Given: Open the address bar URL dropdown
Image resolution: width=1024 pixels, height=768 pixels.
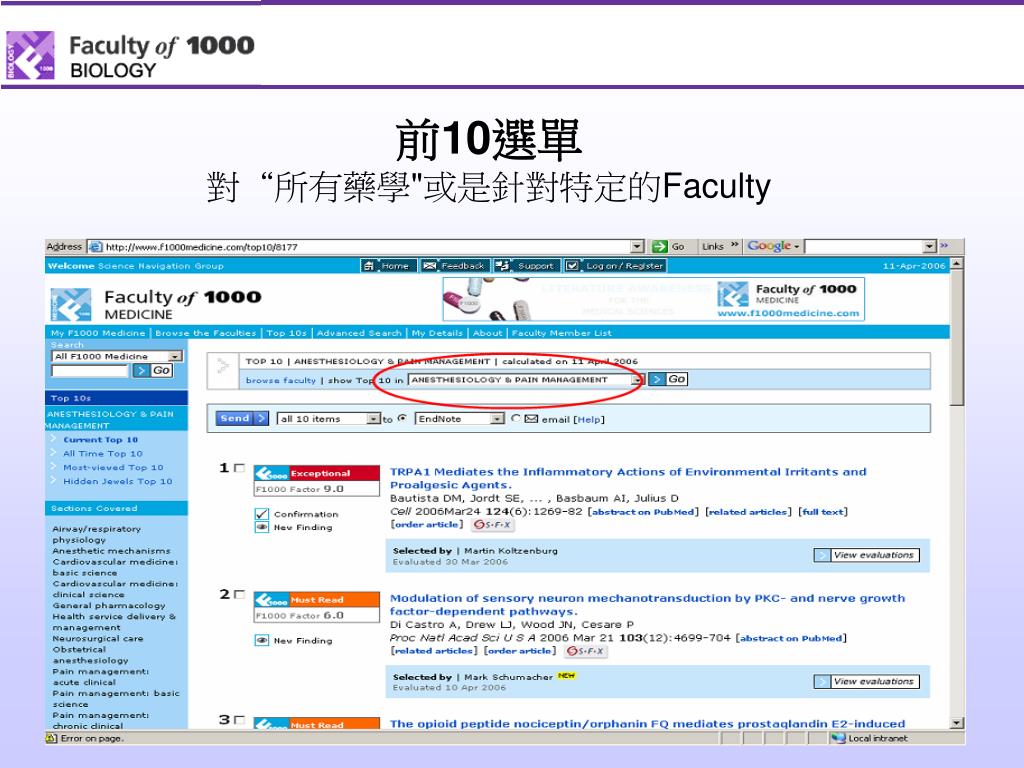Looking at the screenshot, I should tap(638, 247).
